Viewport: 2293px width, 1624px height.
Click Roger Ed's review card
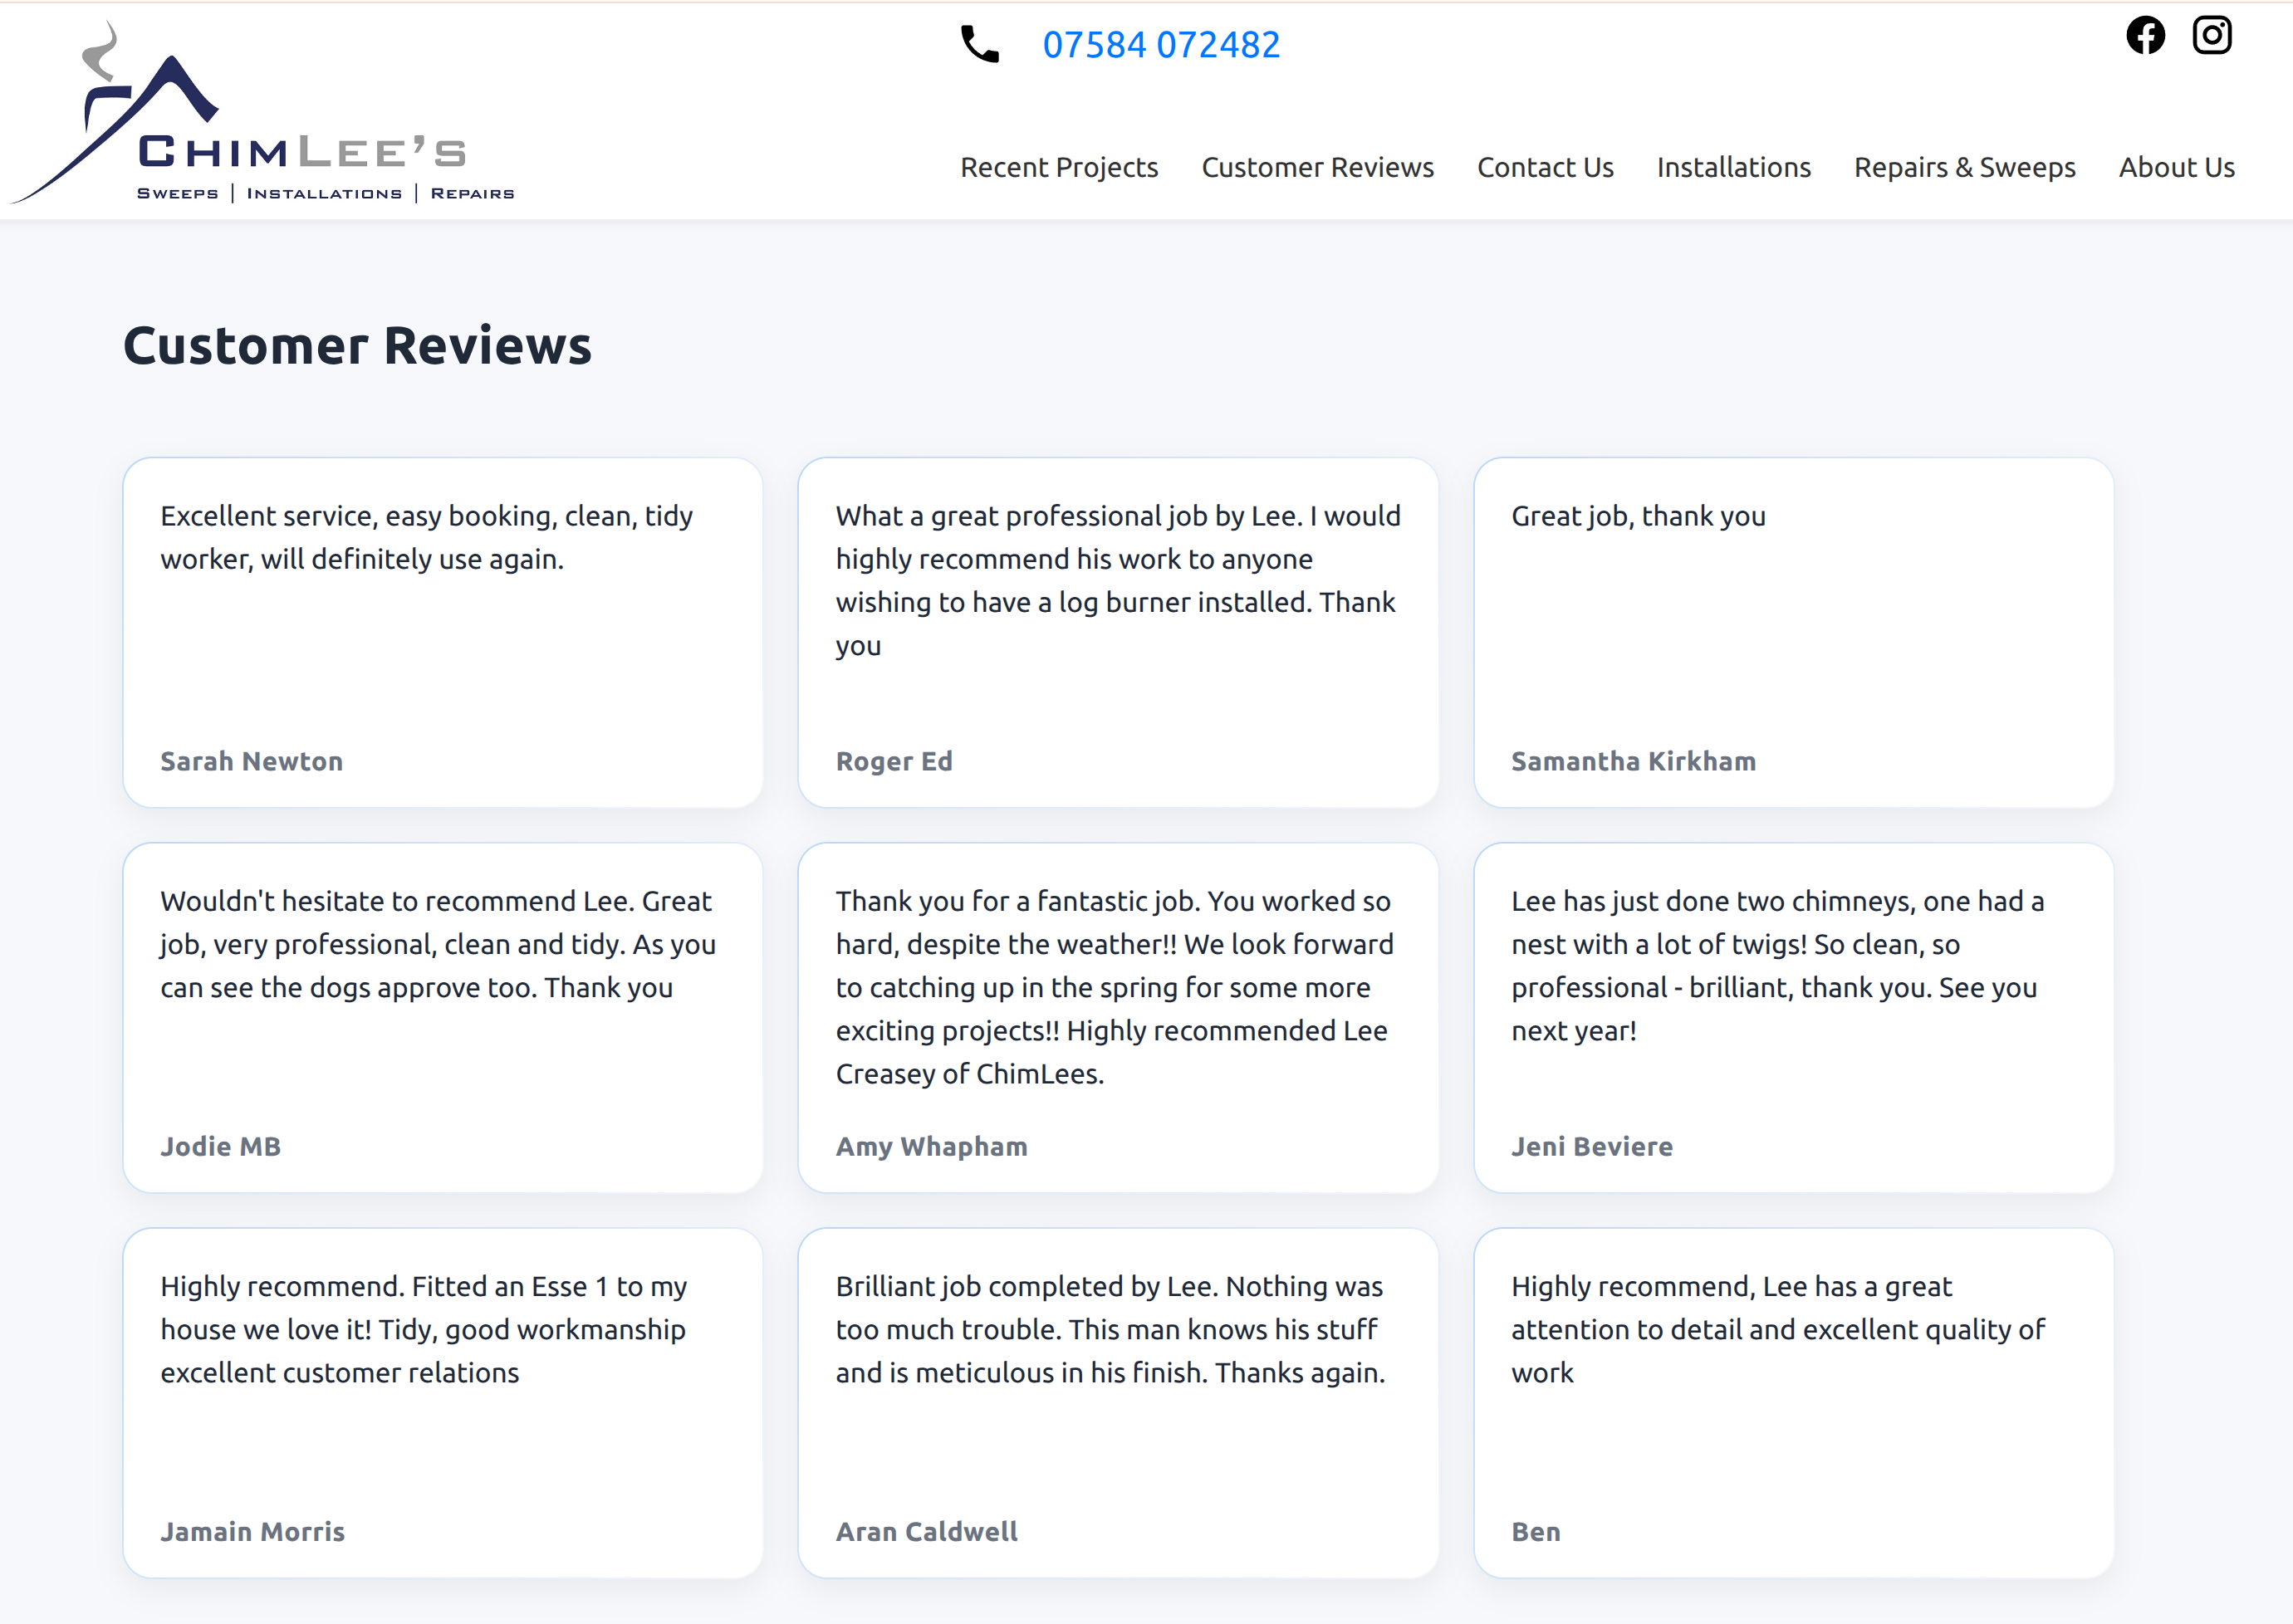point(1117,632)
